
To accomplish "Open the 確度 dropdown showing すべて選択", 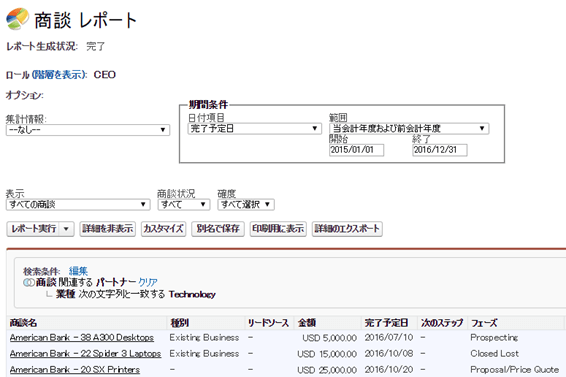I will point(246,205).
